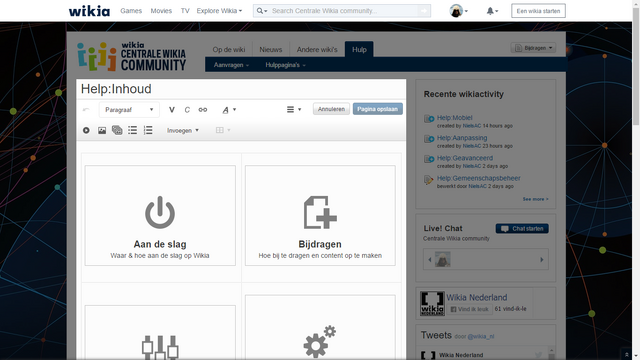
Task: Click the Annuleren button
Action: coord(331,109)
